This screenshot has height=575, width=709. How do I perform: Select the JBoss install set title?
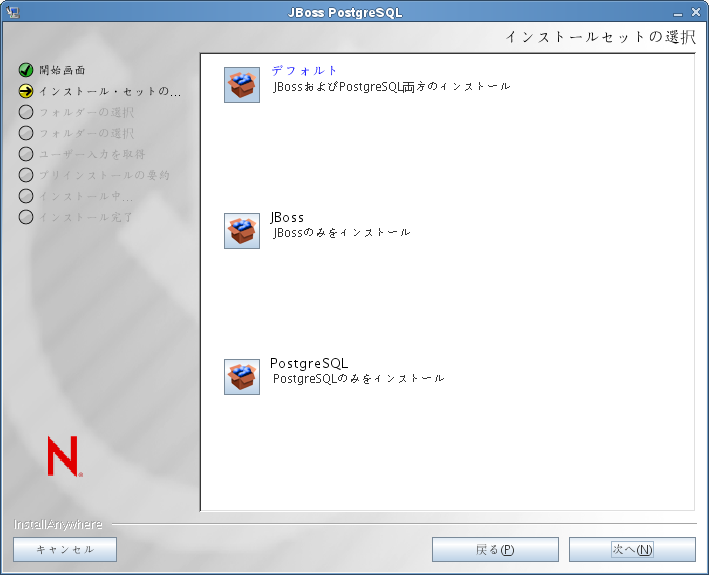click(287, 217)
